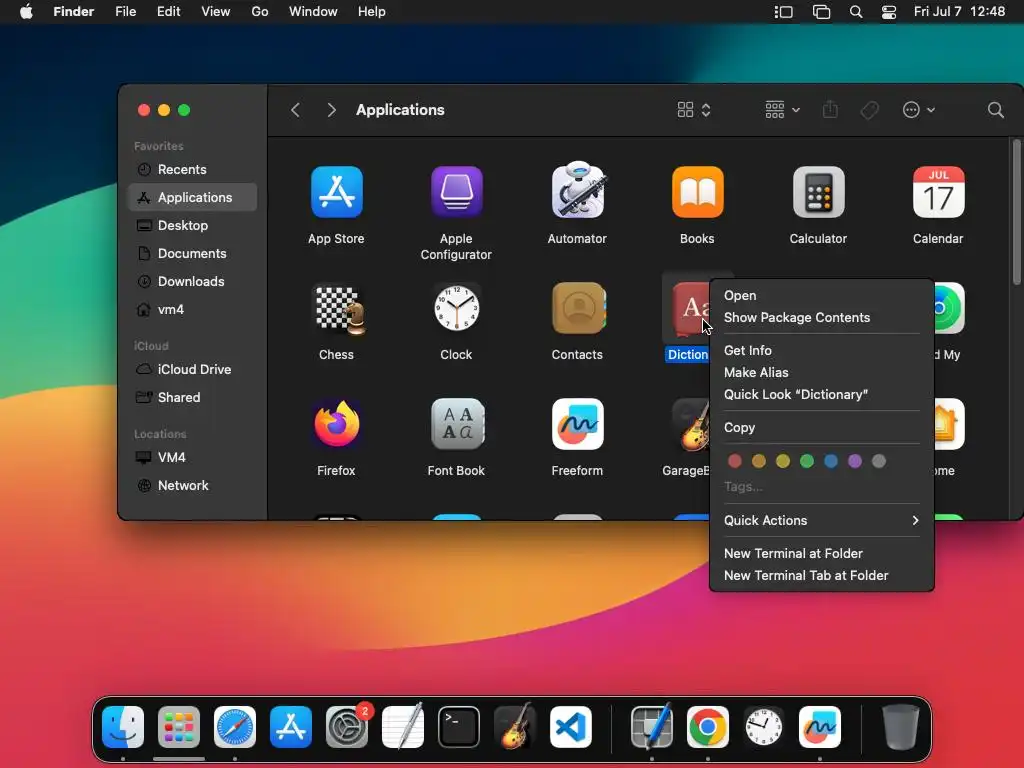Screen dimensions: 1024x768
Task: Open iCloud Drive in the sidebar
Action: pos(193,370)
